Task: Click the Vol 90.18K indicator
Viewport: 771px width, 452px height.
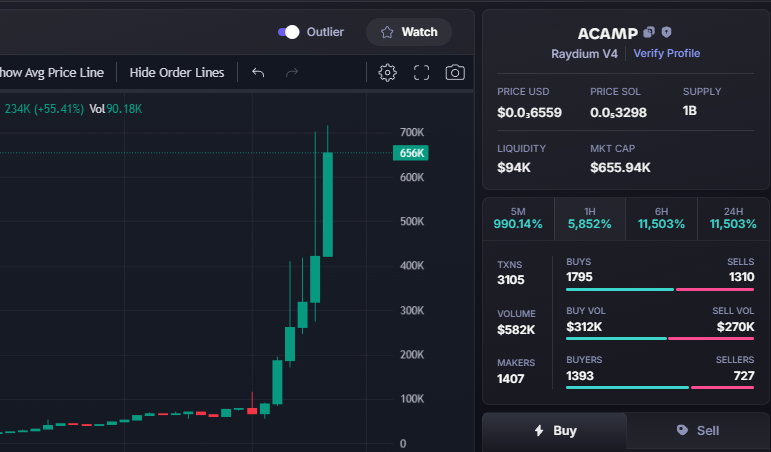Action: (x=116, y=109)
